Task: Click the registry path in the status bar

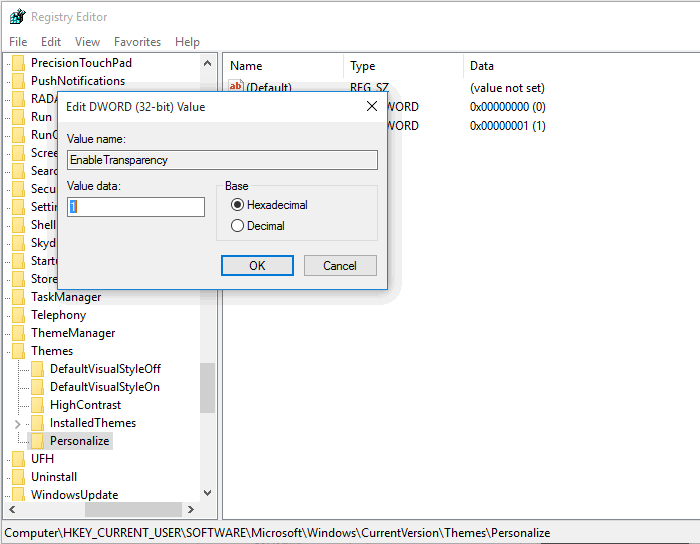Action: [277, 533]
